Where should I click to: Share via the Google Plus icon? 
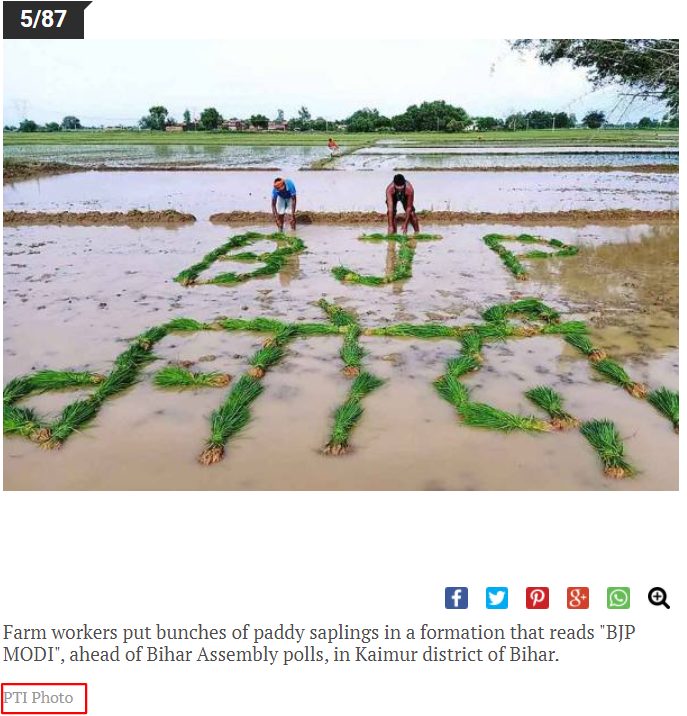pyautogui.click(x=578, y=598)
